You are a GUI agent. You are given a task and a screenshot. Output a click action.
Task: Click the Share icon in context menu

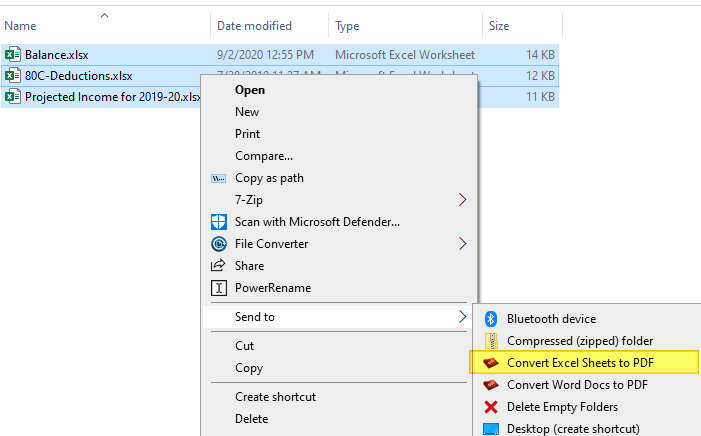[218, 266]
